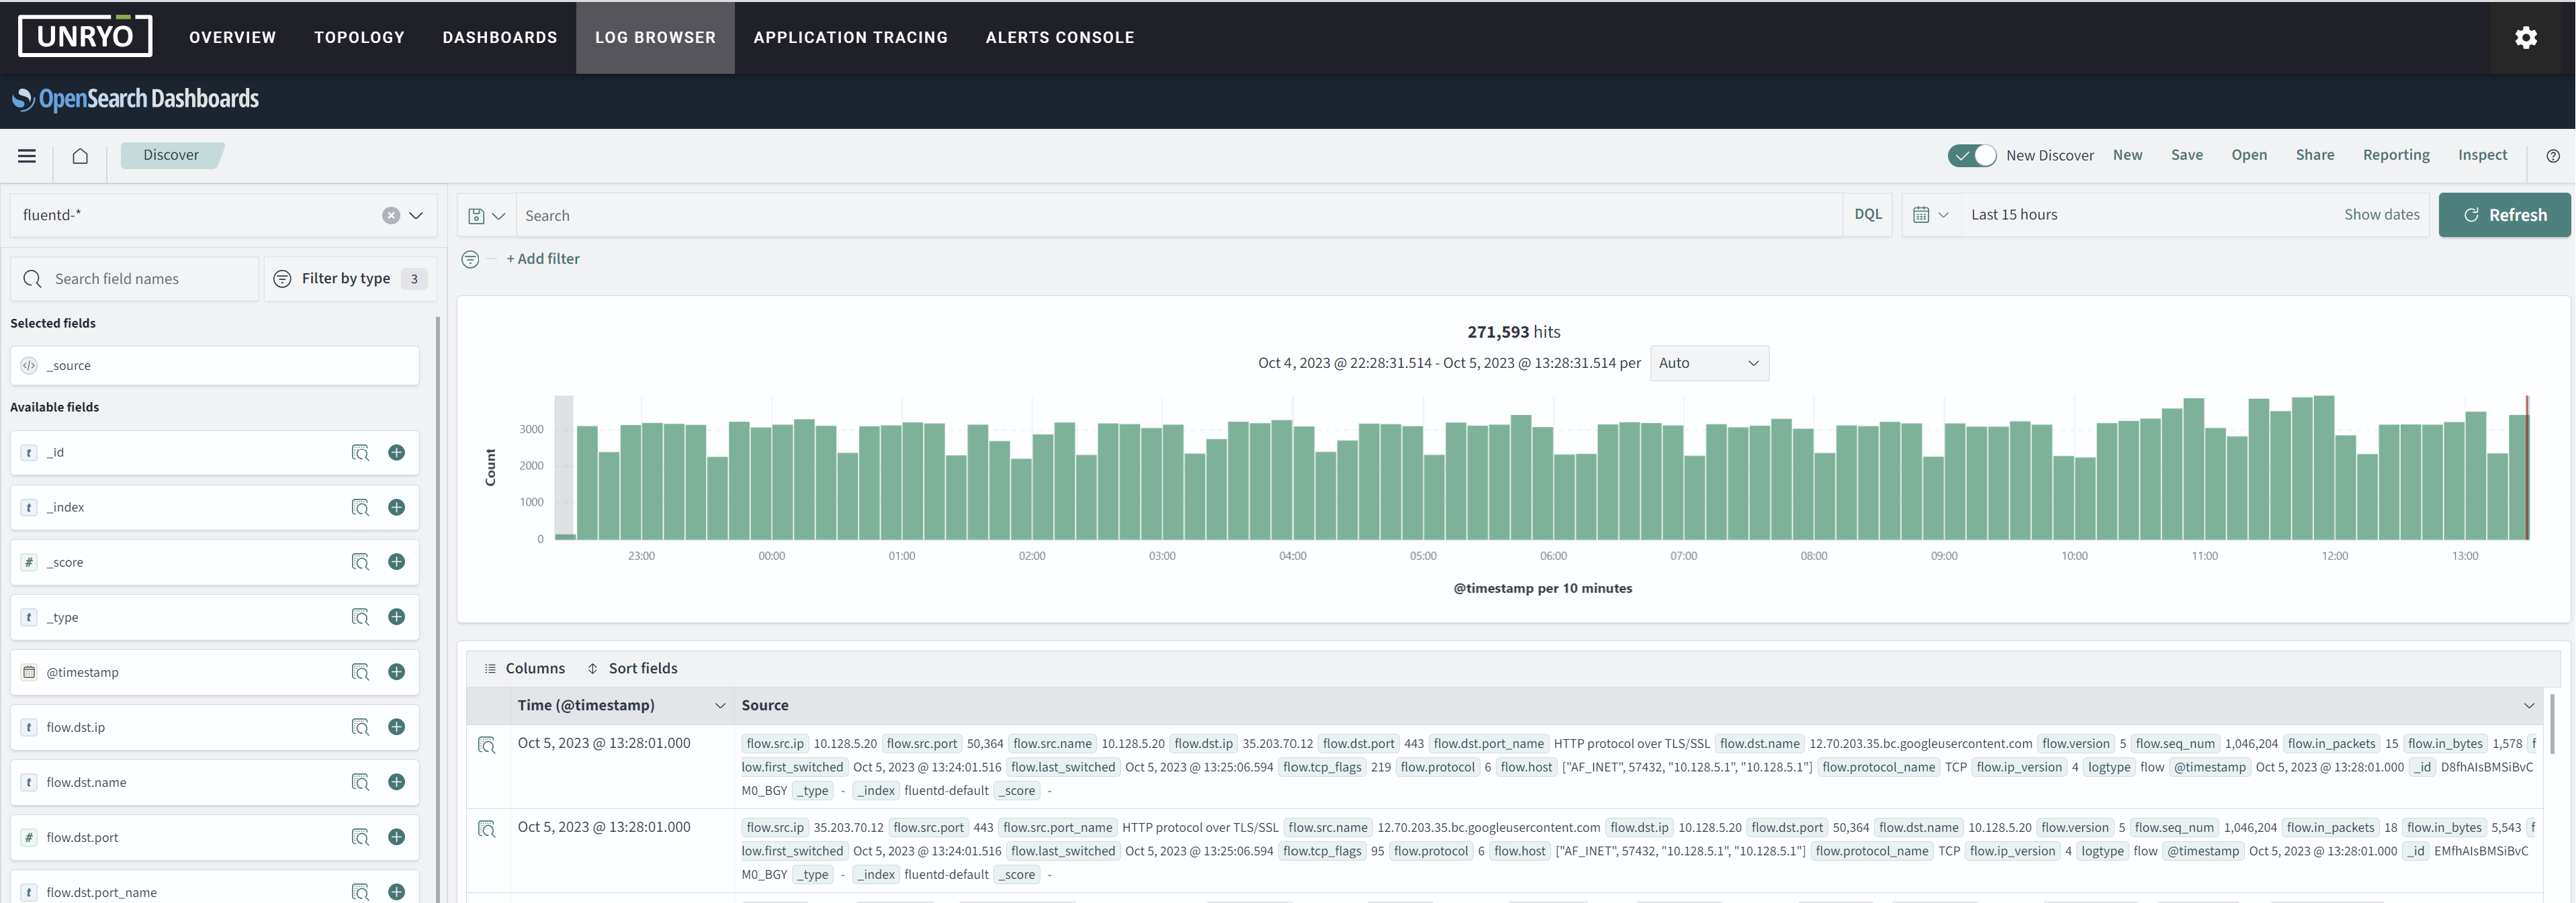Open Source column header menu
Image resolution: width=2576 pixels, height=903 pixels.
2529,706
